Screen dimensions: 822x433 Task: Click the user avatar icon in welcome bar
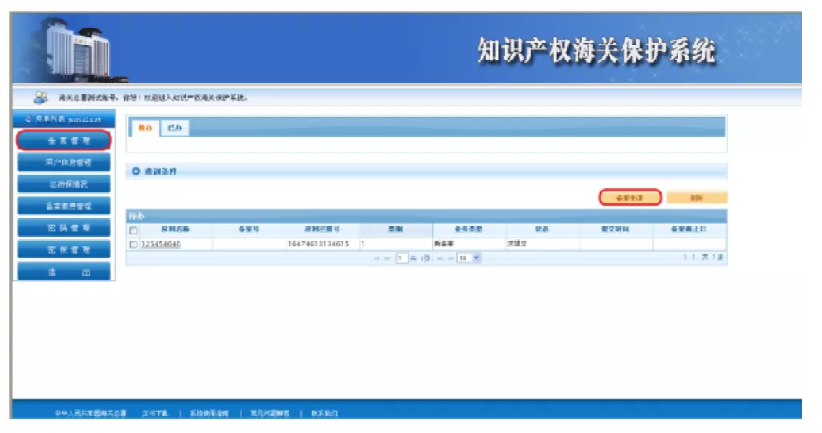40,97
